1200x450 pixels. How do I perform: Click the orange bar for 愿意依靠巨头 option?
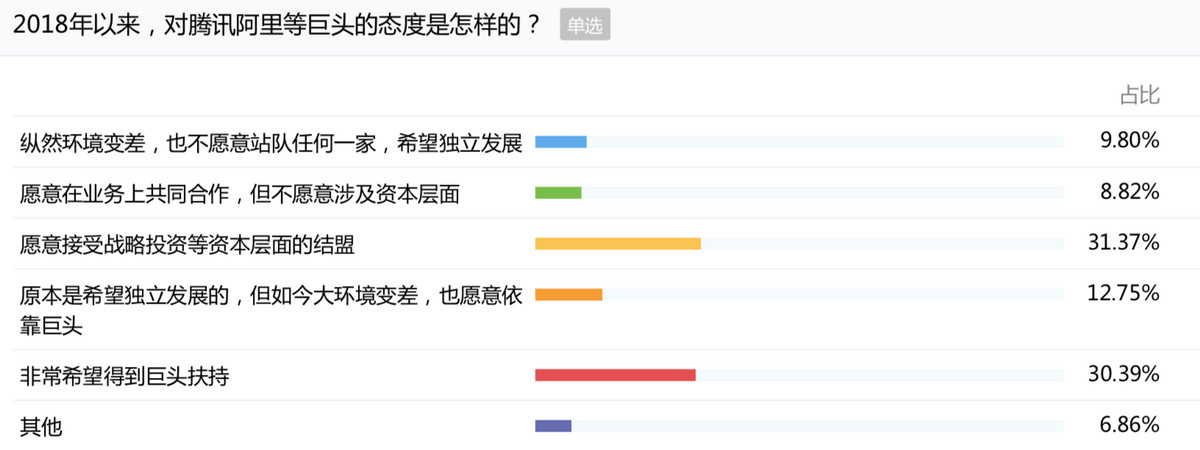pyautogui.click(x=569, y=294)
